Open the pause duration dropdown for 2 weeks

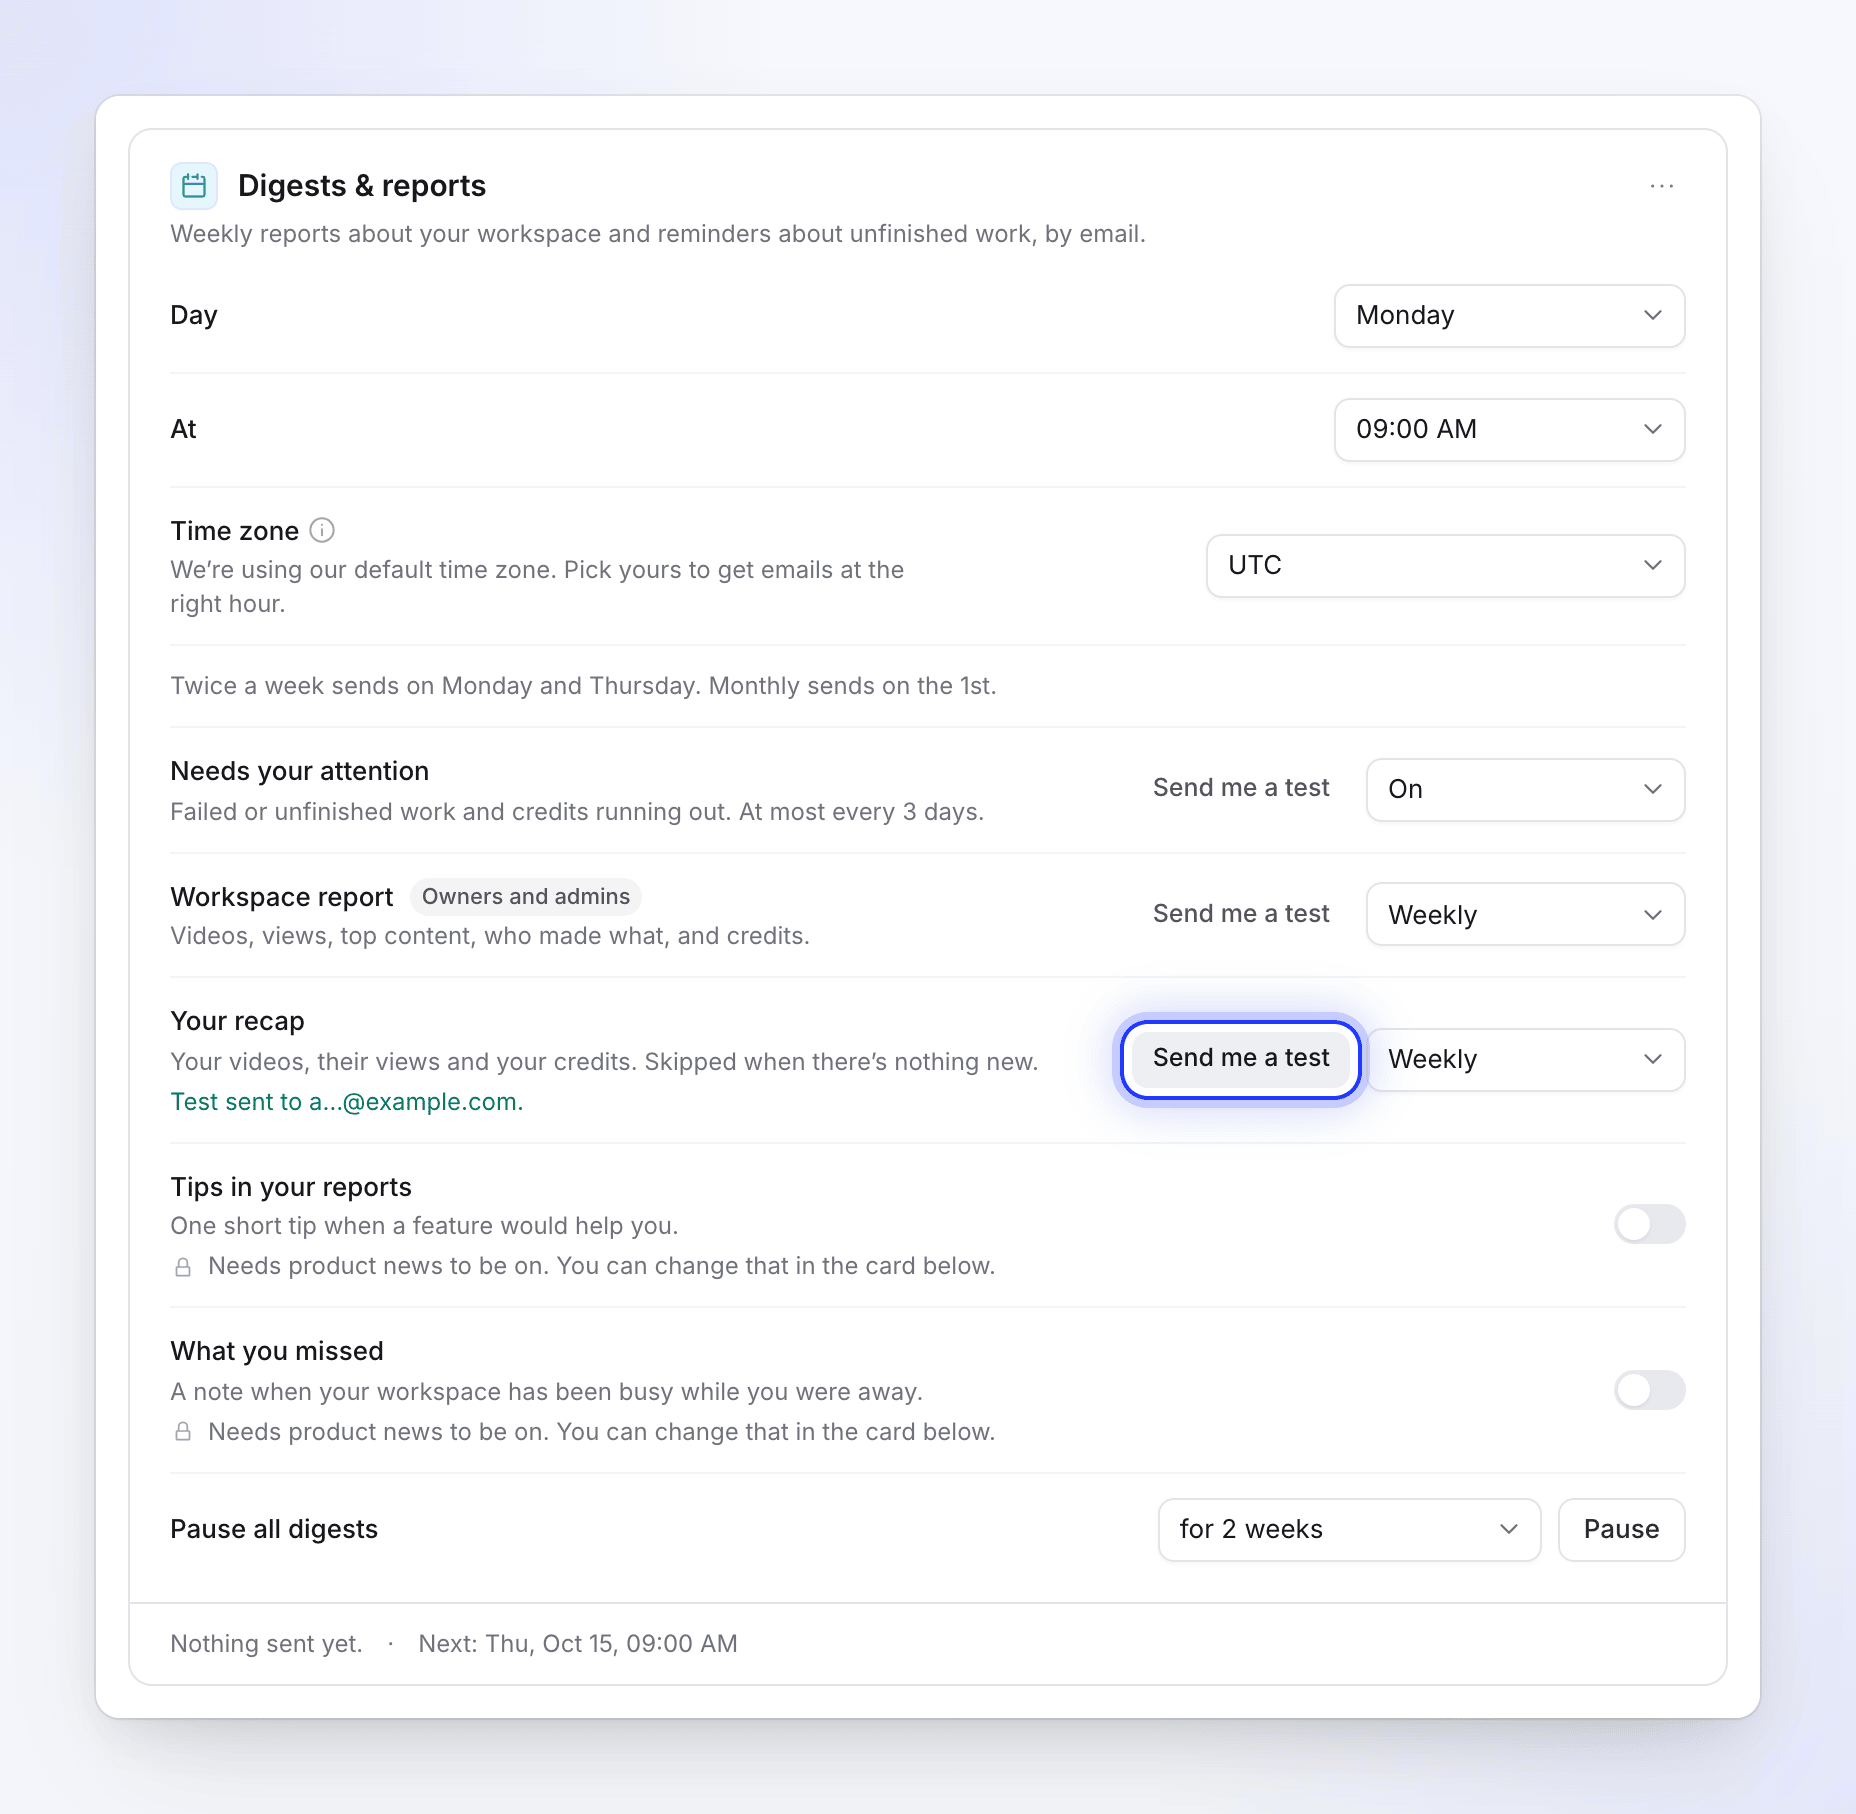[1349, 1530]
